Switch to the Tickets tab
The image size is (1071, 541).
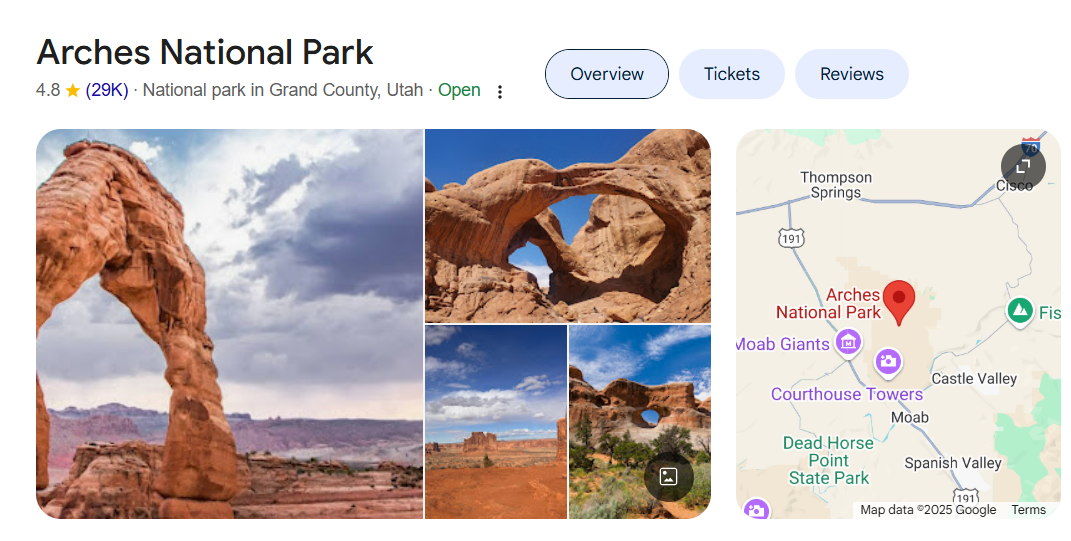(x=732, y=74)
